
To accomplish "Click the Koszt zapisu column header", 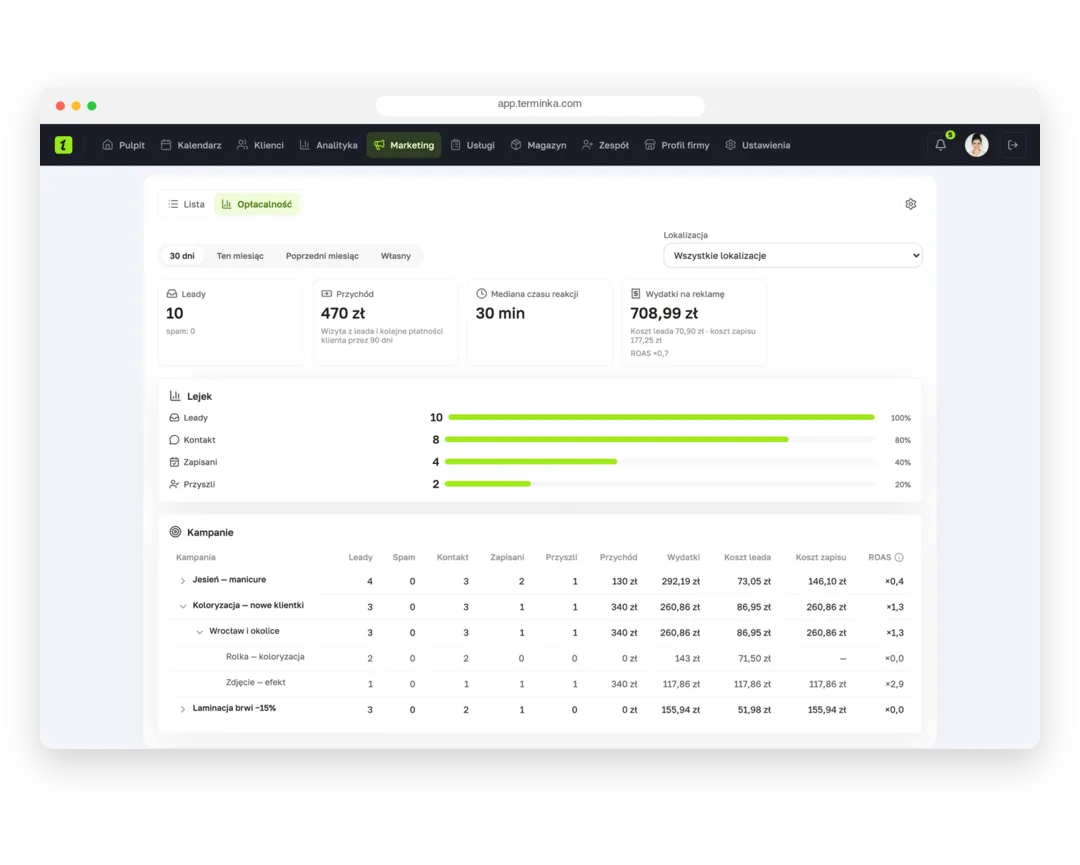I will (820, 557).
